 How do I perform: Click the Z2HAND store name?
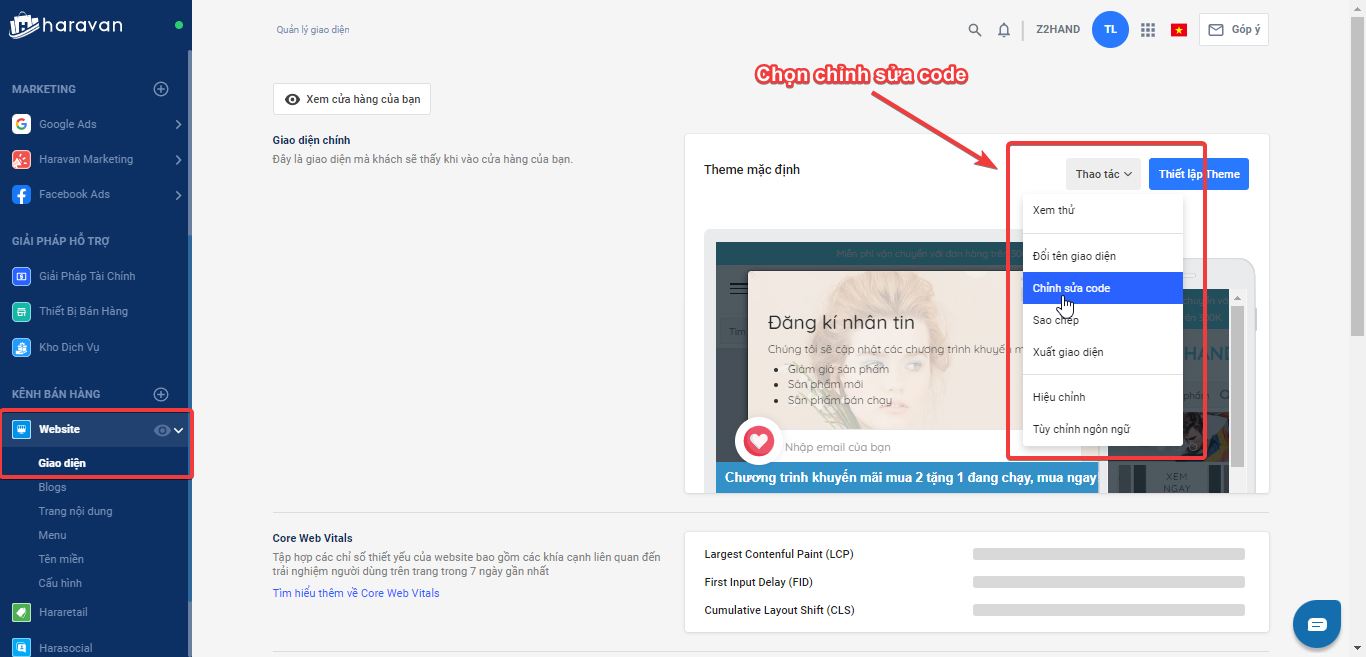1058,30
